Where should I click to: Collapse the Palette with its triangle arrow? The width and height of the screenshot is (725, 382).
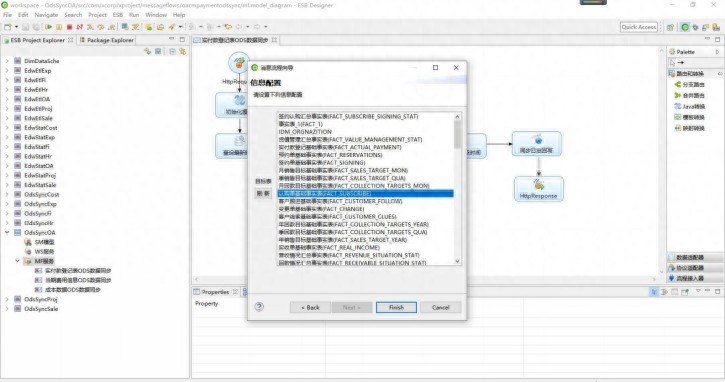click(x=718, y=52)
